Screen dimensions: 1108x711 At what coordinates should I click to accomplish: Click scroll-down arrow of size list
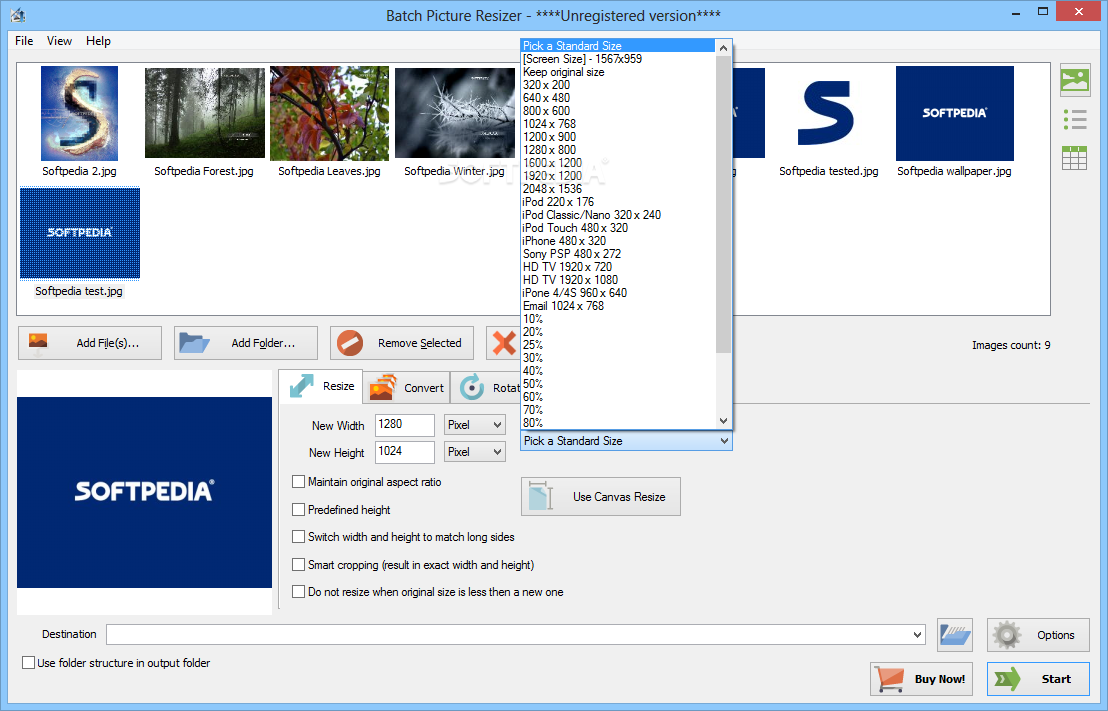(723, 421)
